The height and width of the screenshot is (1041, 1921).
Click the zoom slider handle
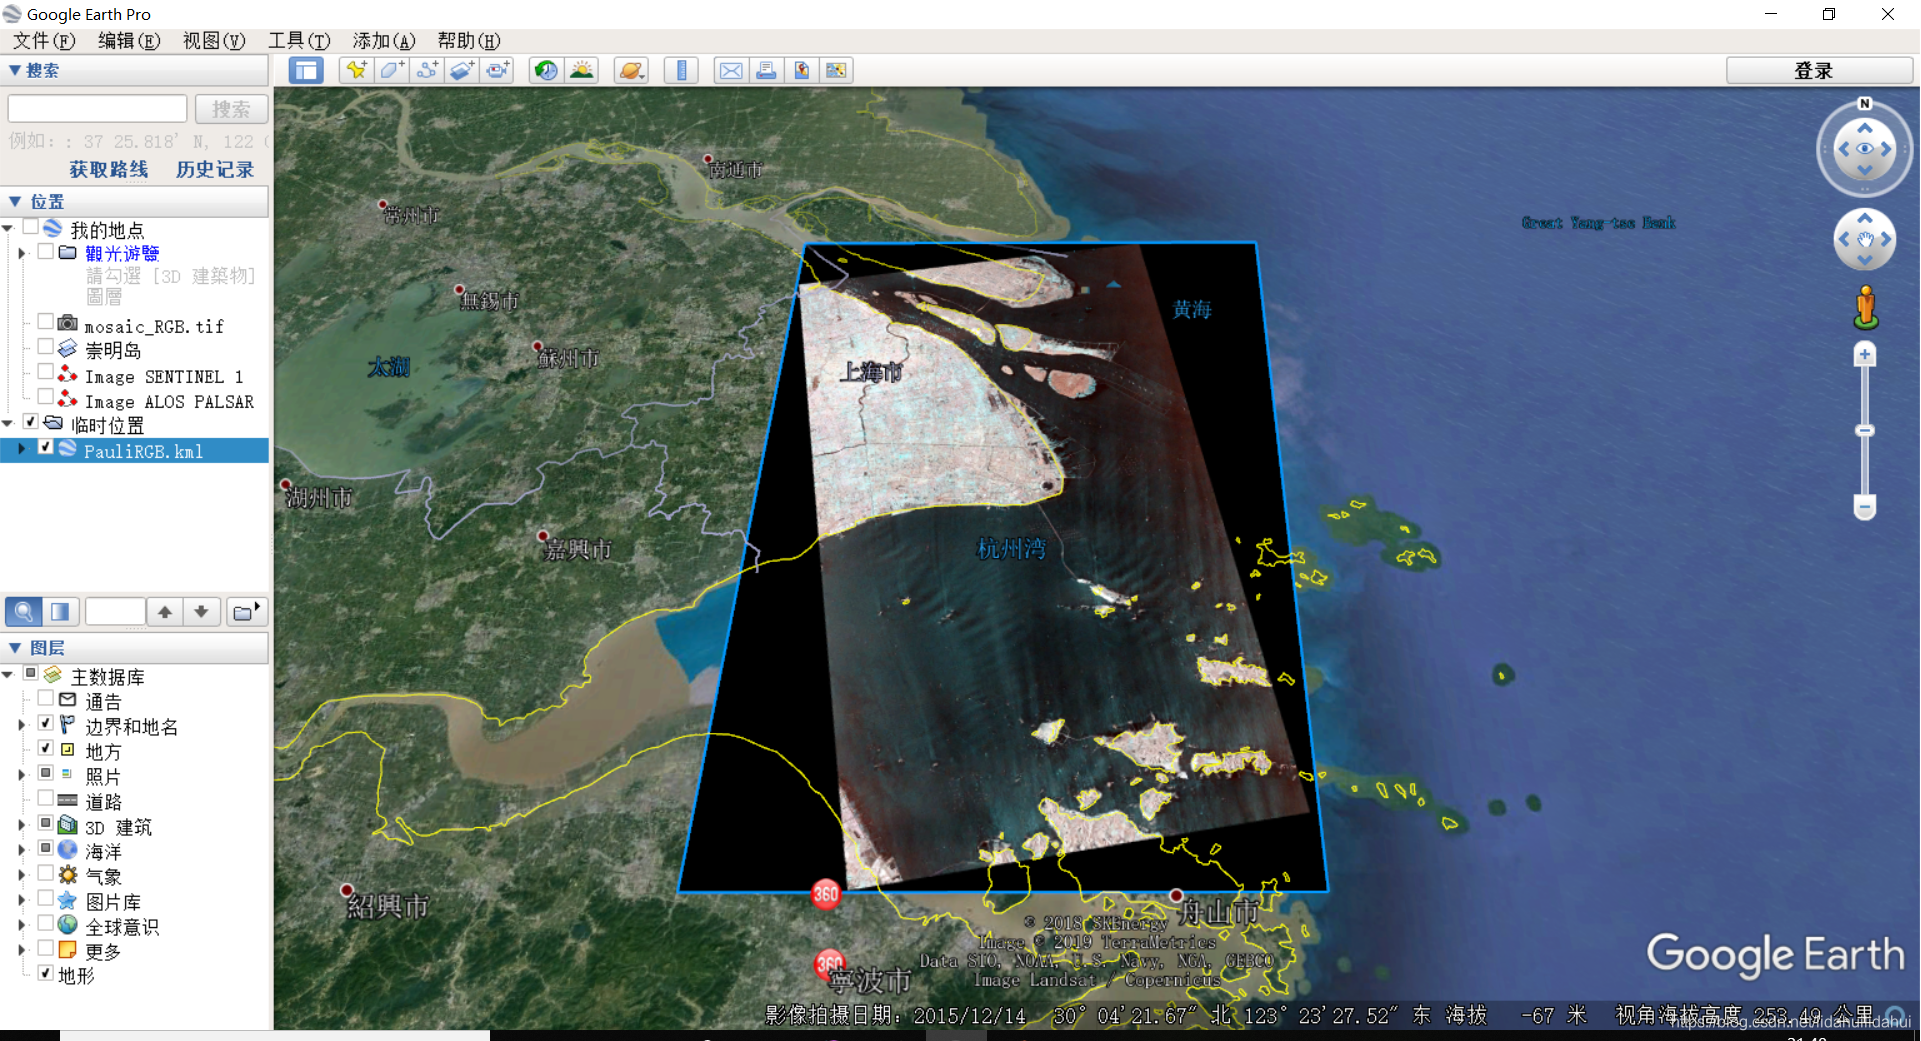pyautogui.click(x=1864, y=431)
